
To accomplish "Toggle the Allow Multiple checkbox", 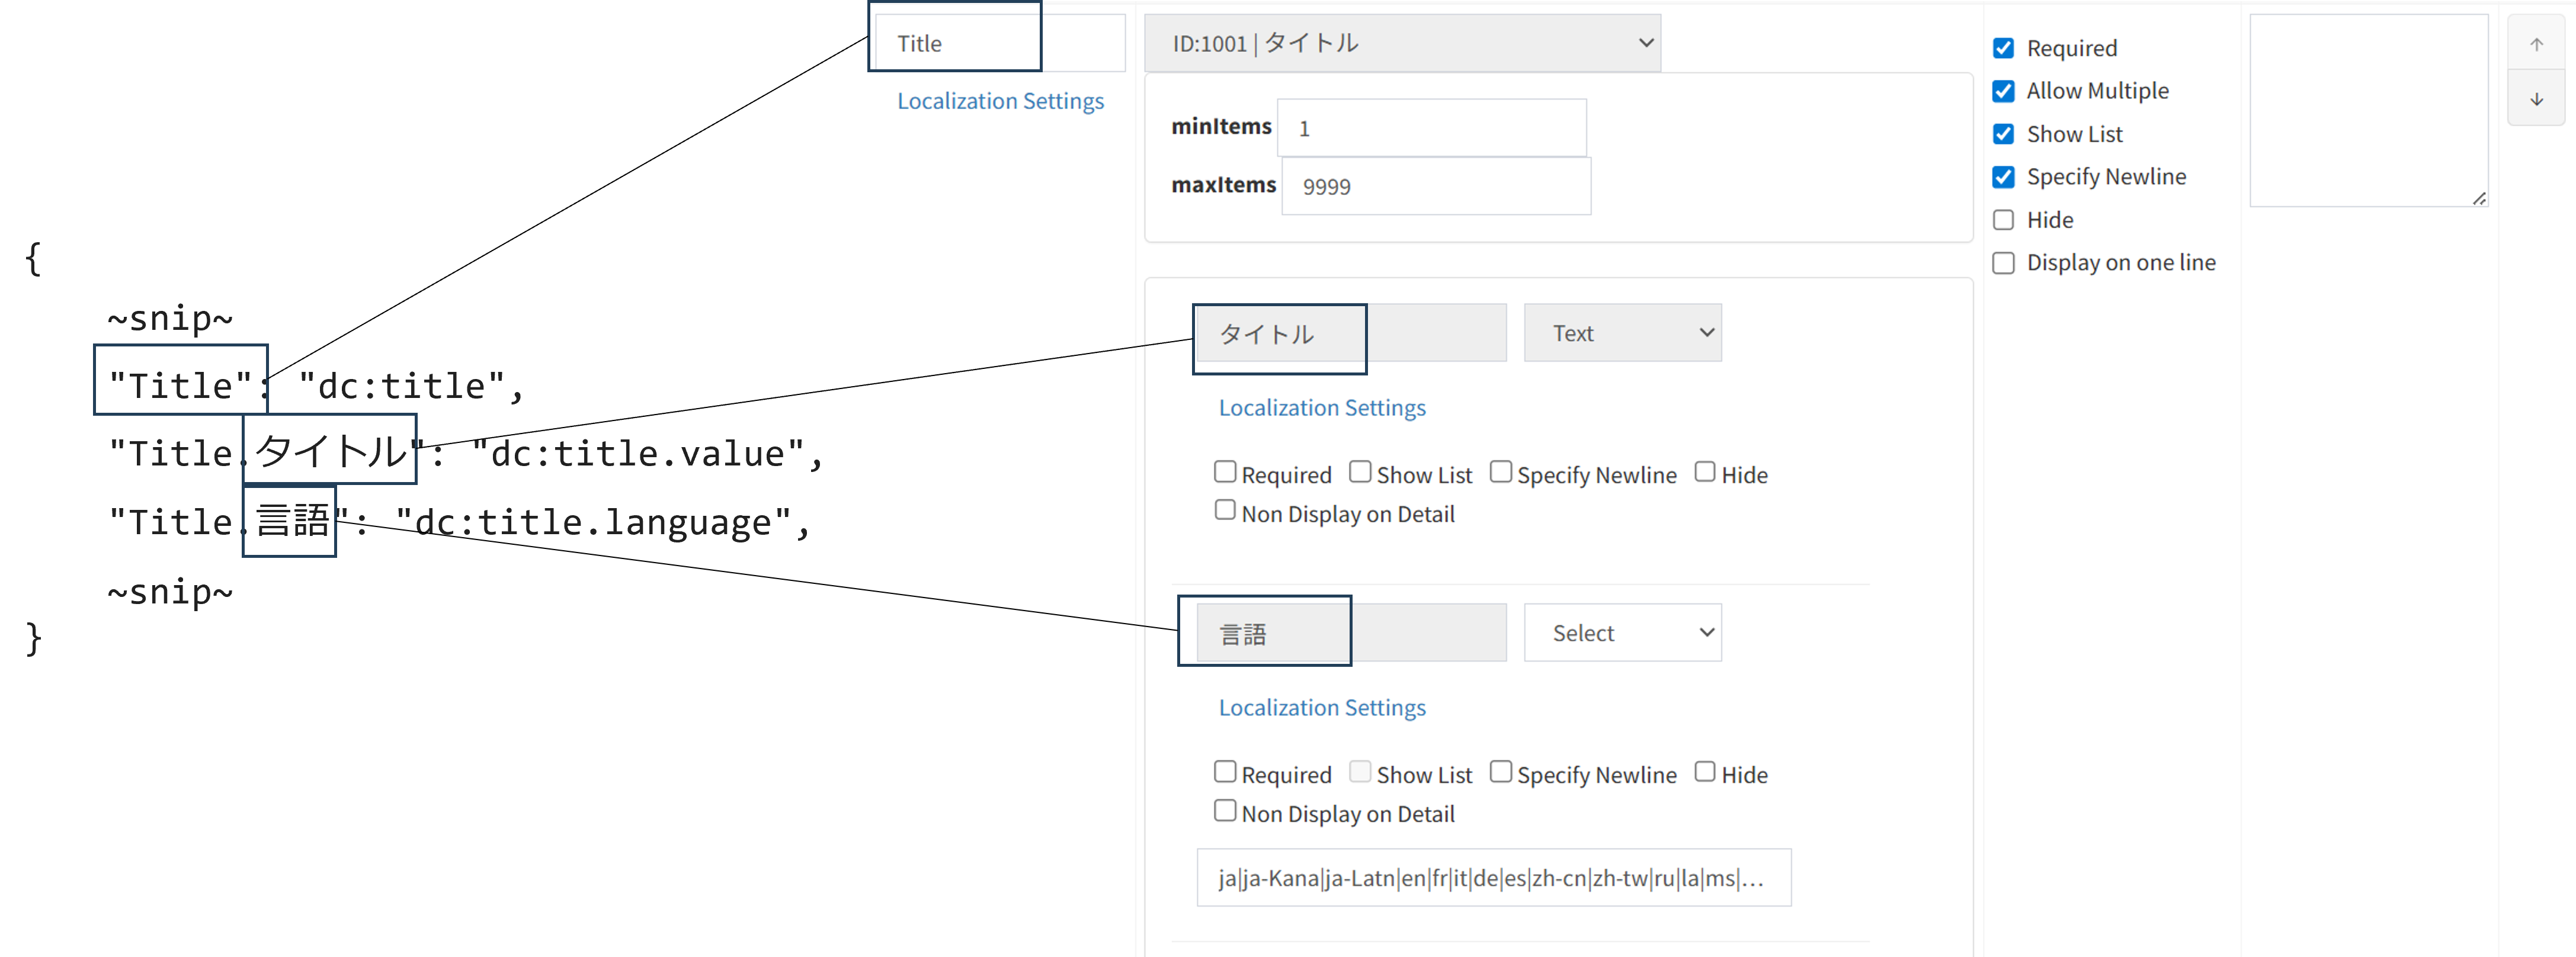I will pyautogui.click(x=2003, y=91).
